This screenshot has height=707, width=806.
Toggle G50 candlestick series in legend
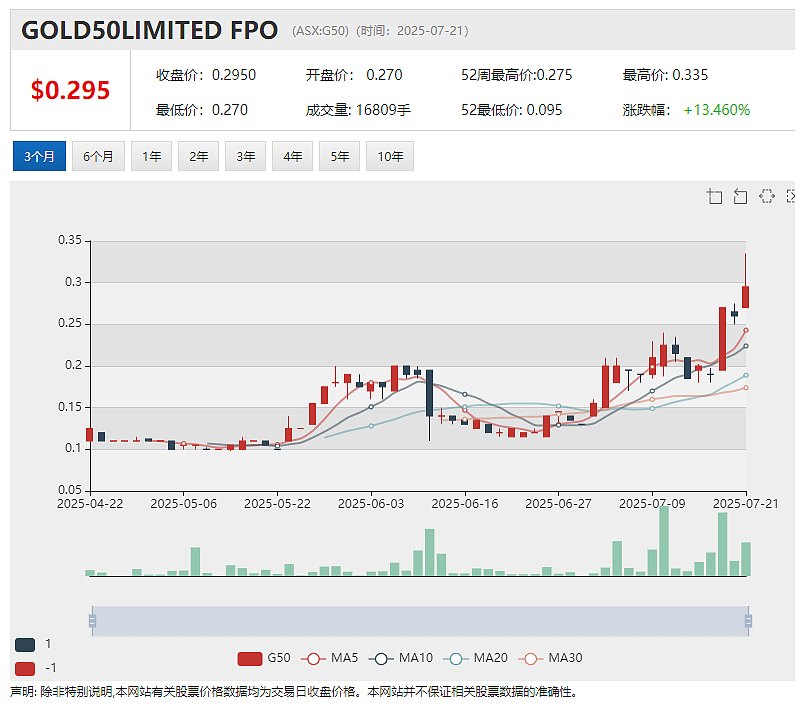pos(264,658)
